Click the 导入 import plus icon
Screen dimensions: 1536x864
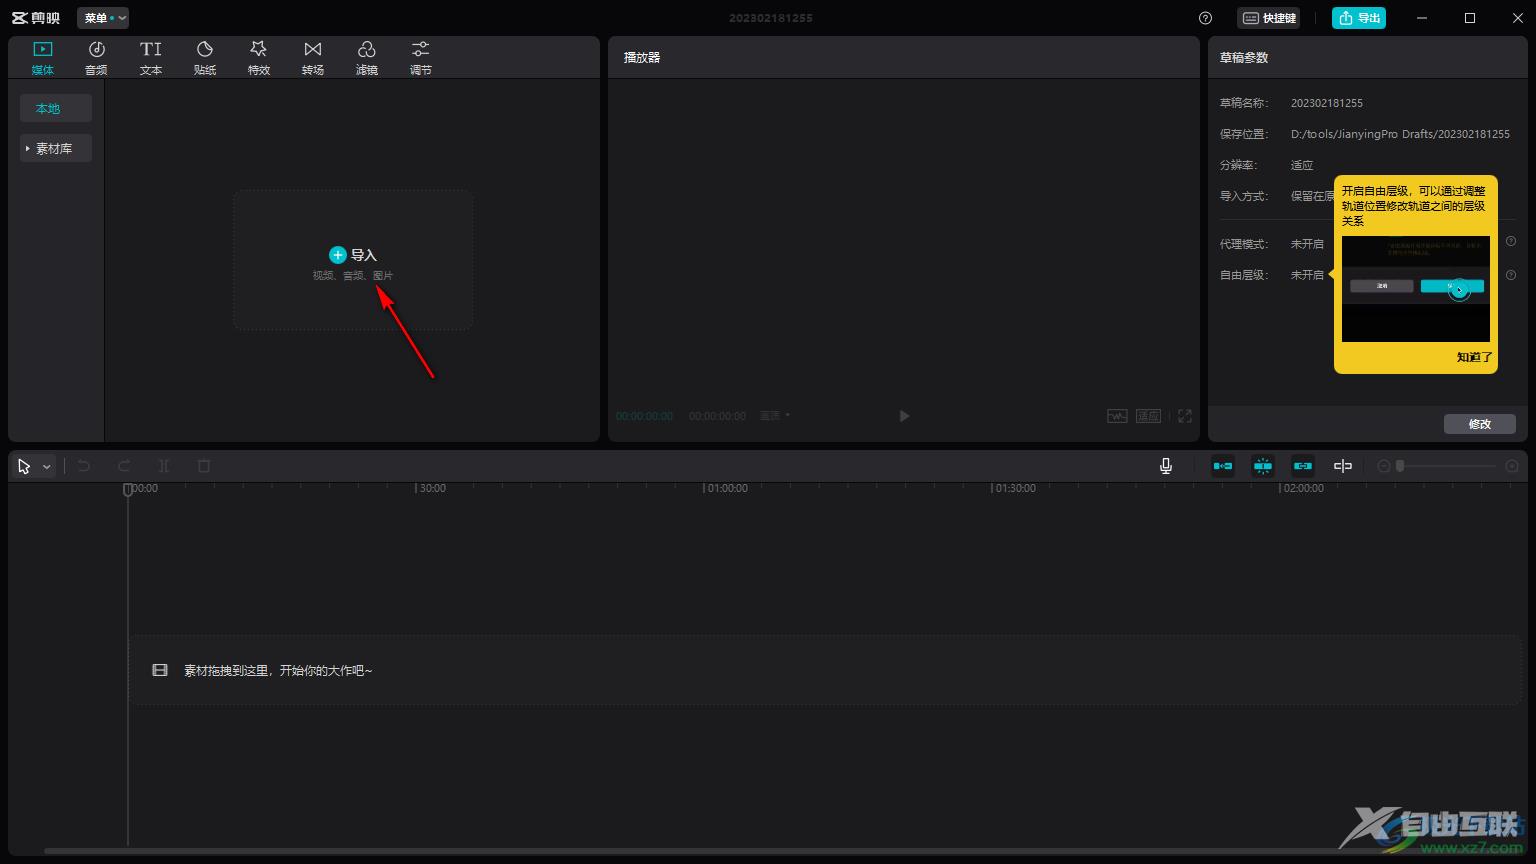pyautogui.click(x=338, y=255)
